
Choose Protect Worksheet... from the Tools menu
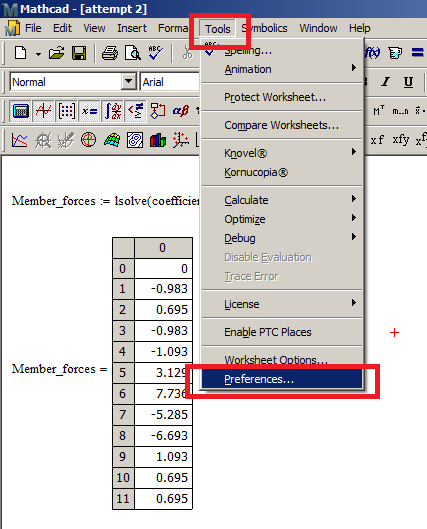click(x=282, y=97)
